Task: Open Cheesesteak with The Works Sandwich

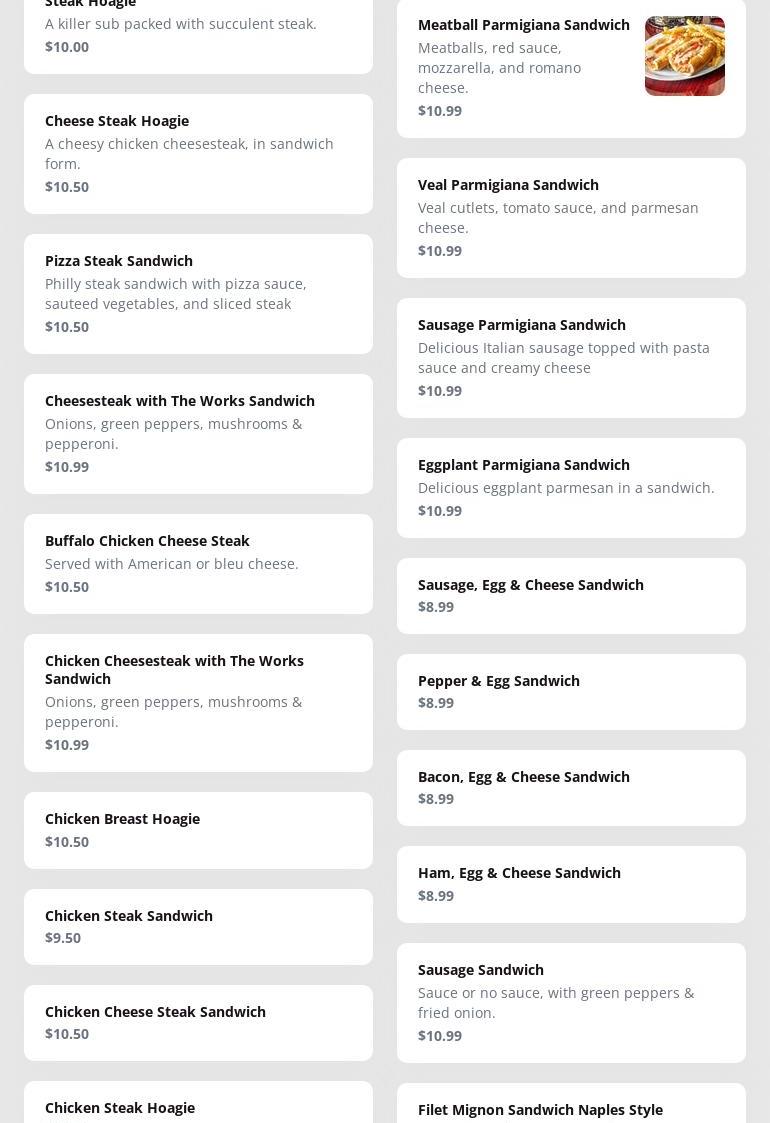Action: [198, 433]
